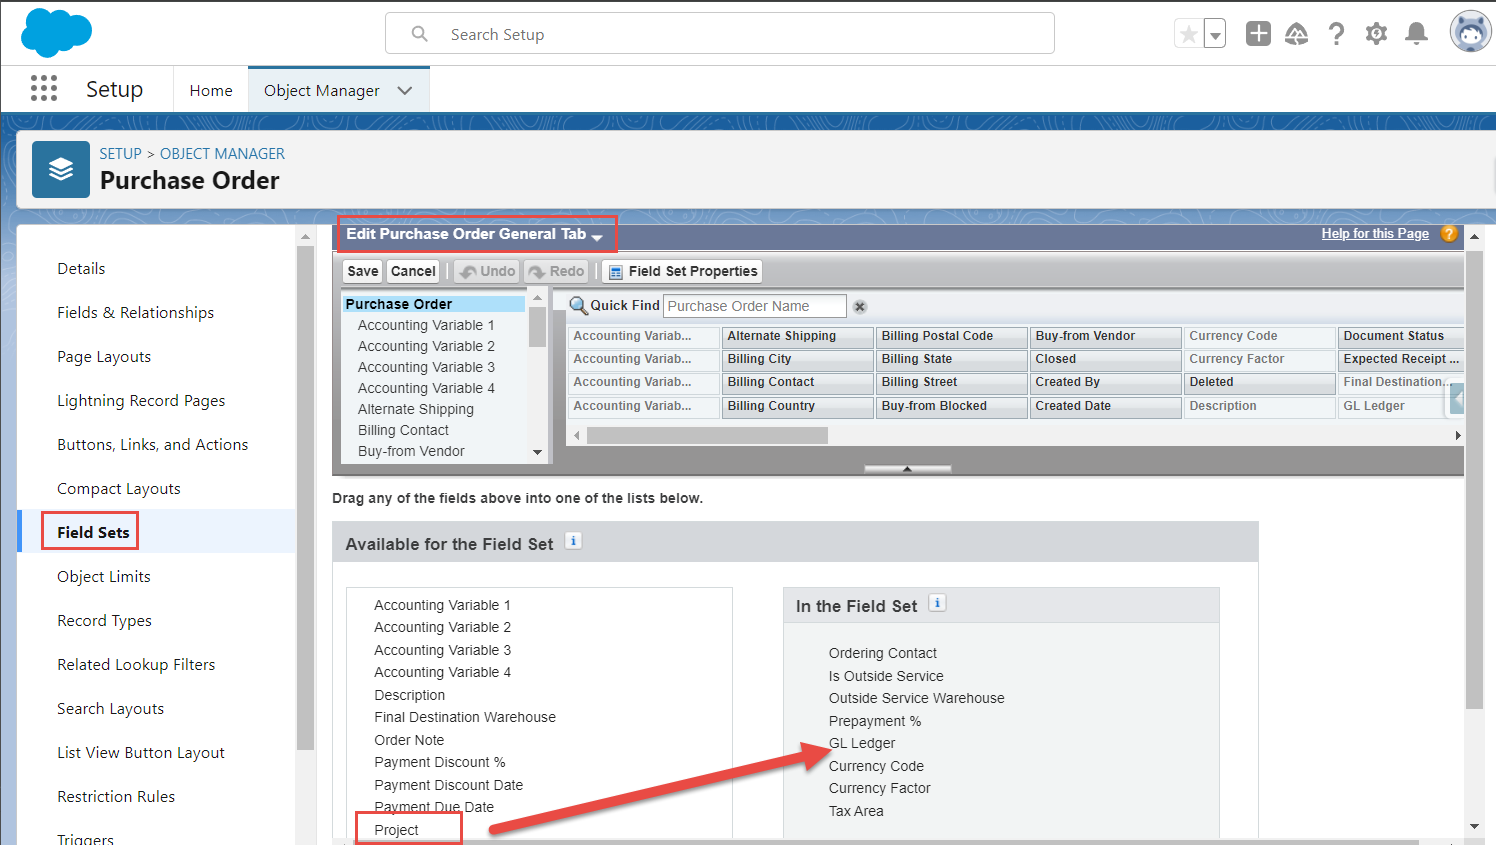Open the Trailhead guidance icon
1496x845 pixels.
pyautogui.click(x=1297, y=34)
